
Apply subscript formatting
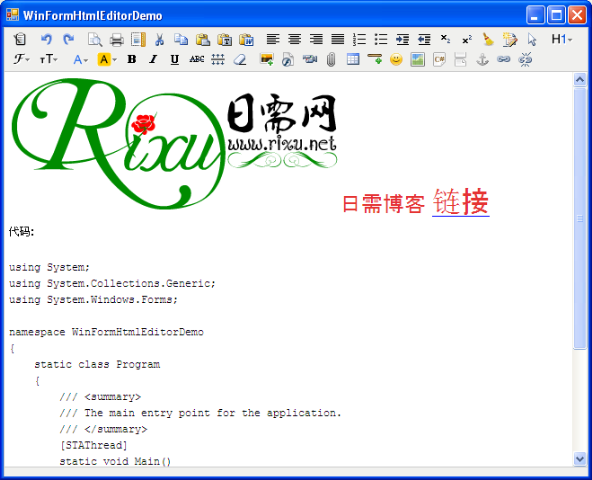[x=445, y=39]
